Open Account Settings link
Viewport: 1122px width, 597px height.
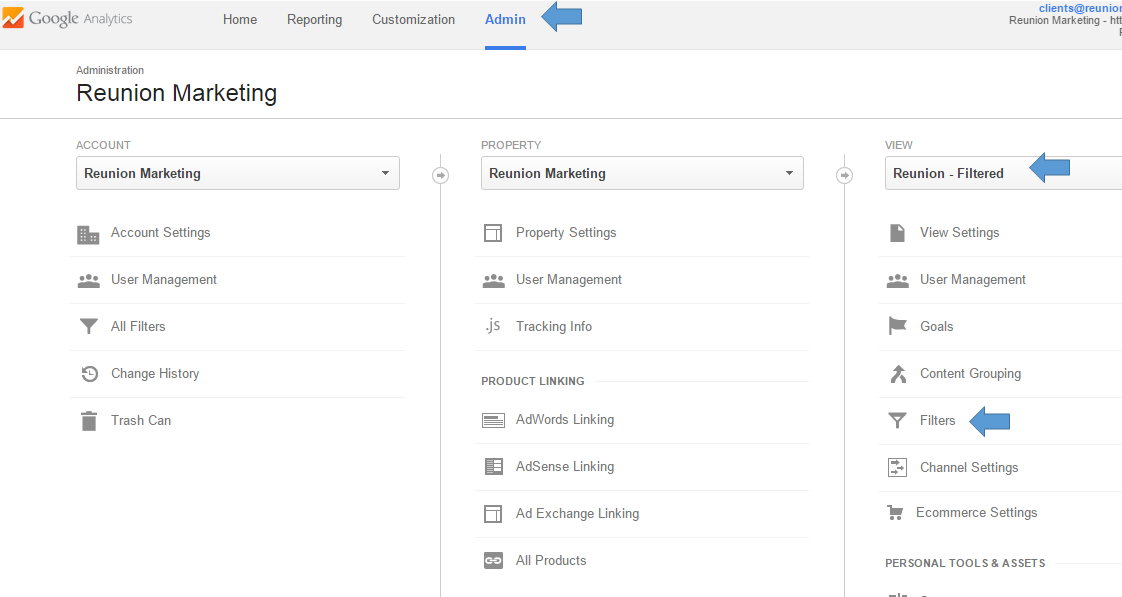160,233
